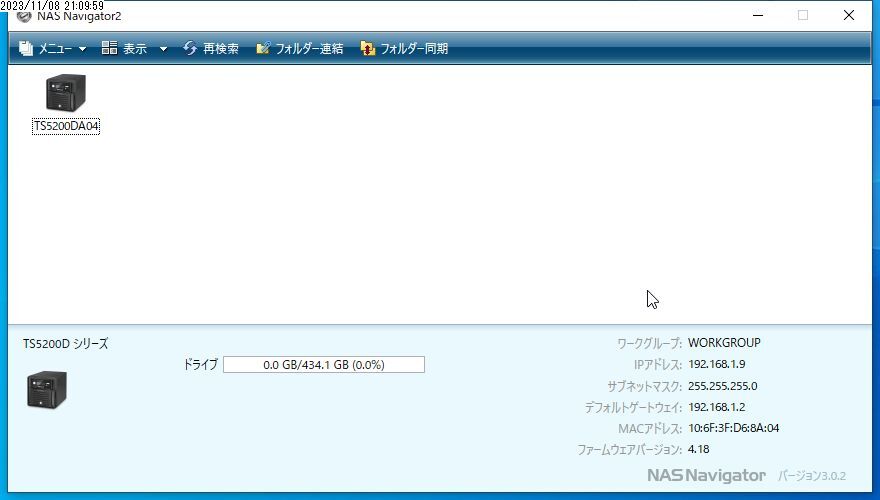The image size is (880, 500).
Task: Click the WORKGROUP value
Action: (x=724, y=343)
